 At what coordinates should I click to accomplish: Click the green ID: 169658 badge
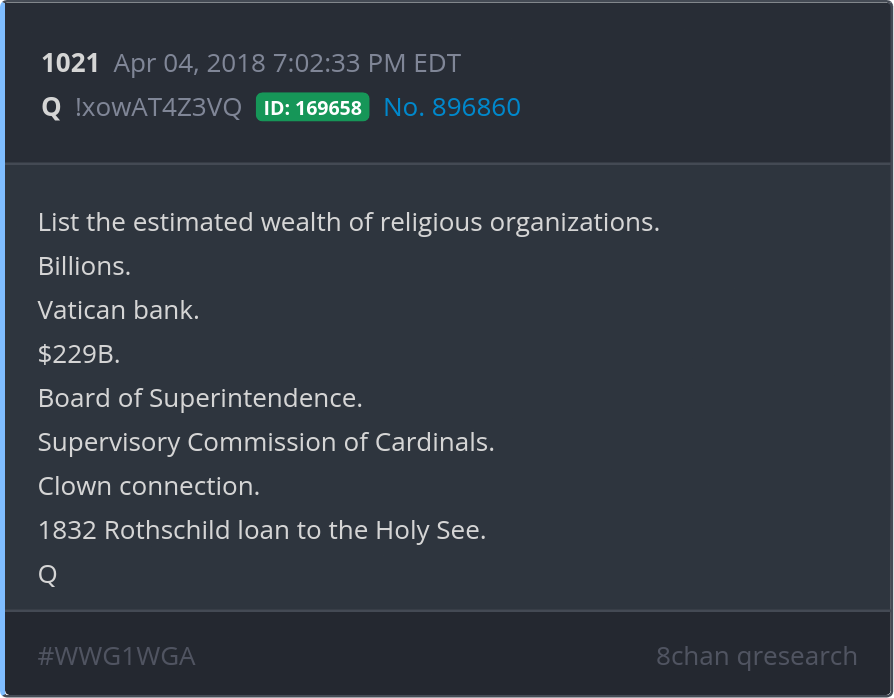point(313,108)
